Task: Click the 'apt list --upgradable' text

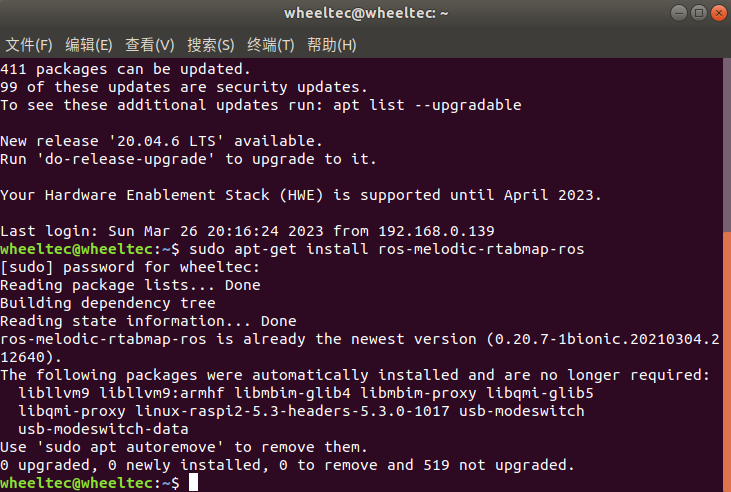Action: click(427, 105)
